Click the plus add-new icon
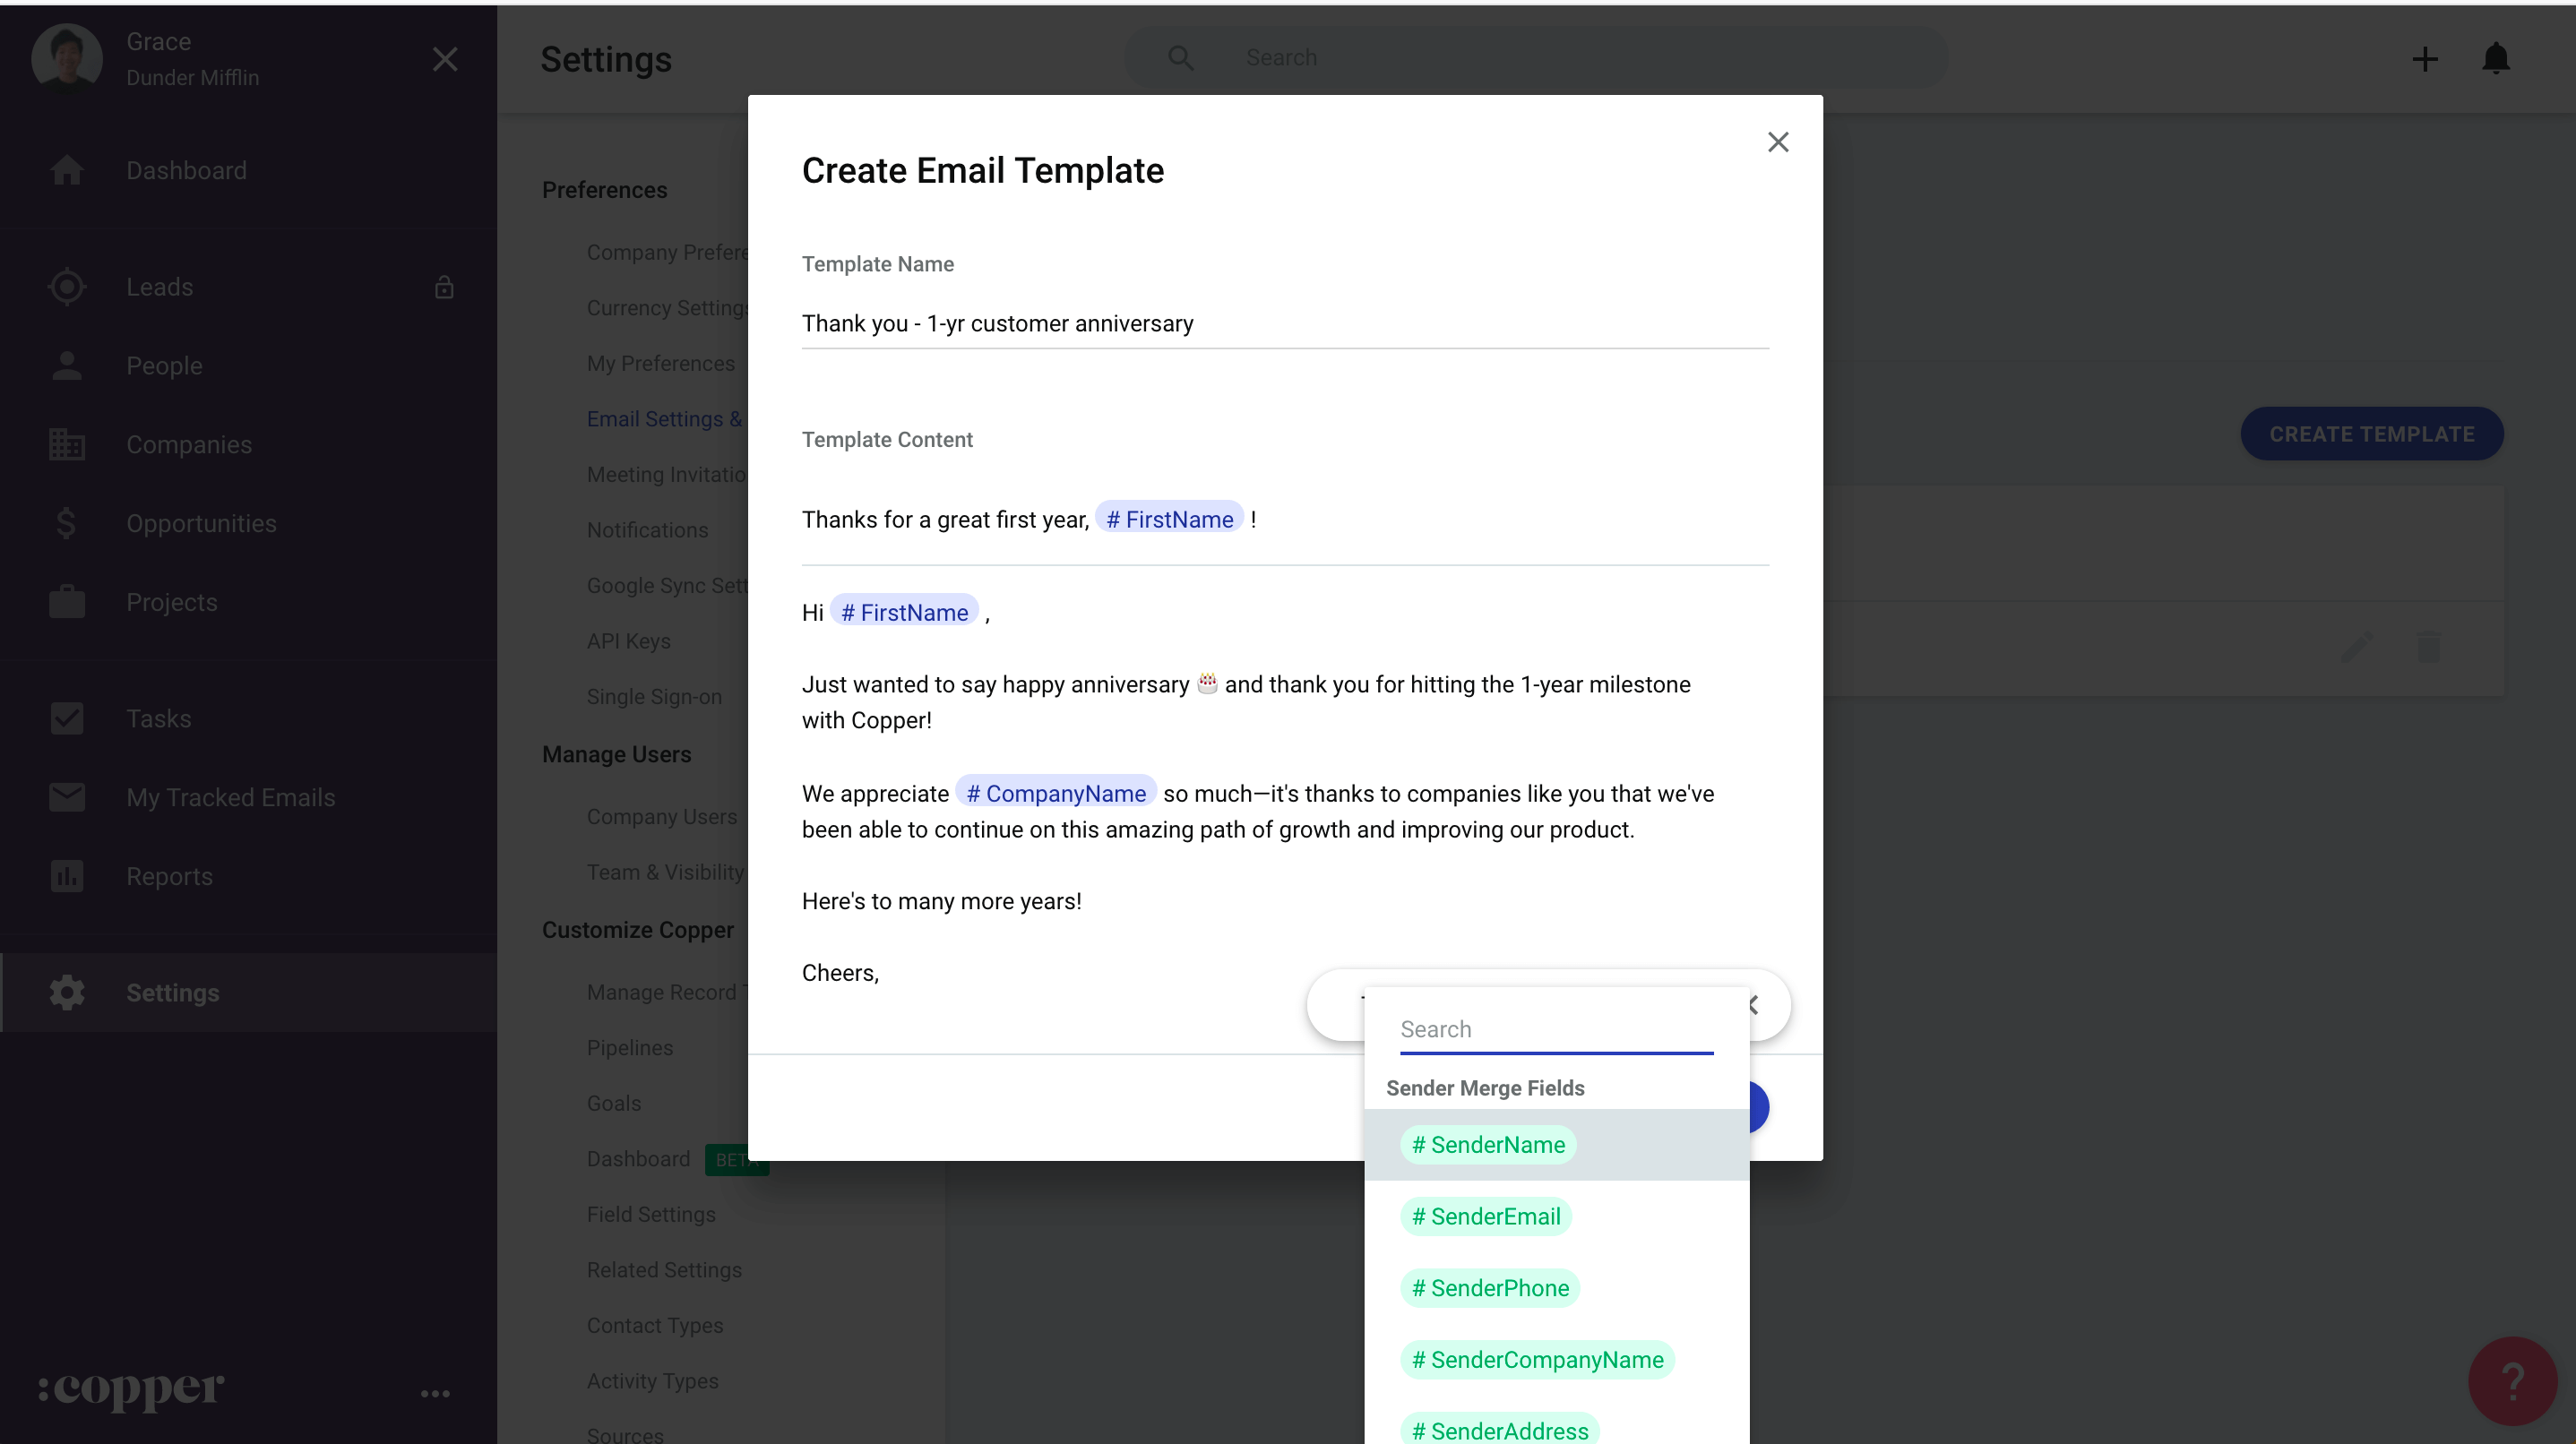 (x=2425, y=59)
